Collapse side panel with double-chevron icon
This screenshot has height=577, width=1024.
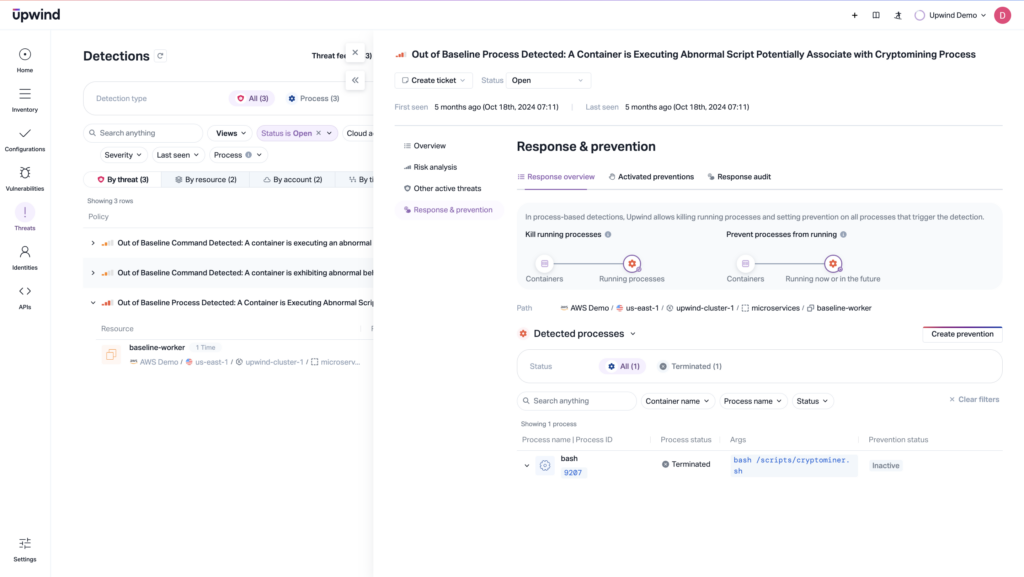355,80
